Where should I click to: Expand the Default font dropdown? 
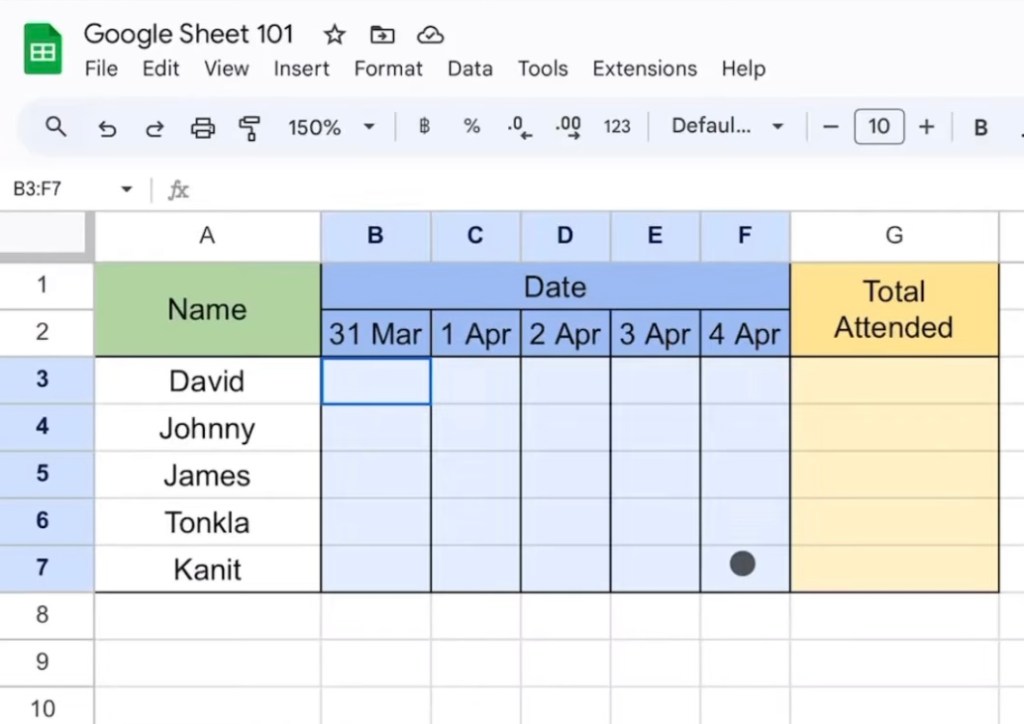[x=727, y=127]
